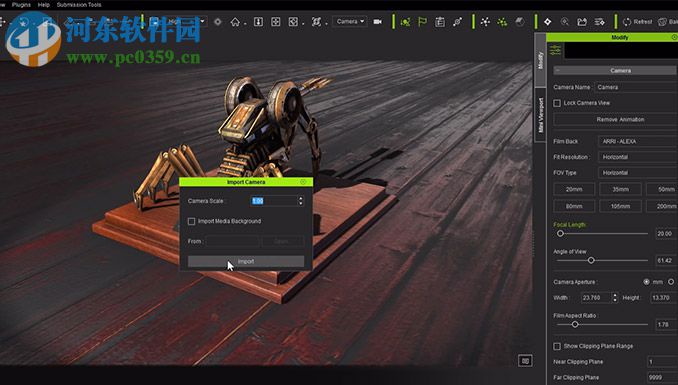Click the Refresh button in toolbar

point(637,22)
